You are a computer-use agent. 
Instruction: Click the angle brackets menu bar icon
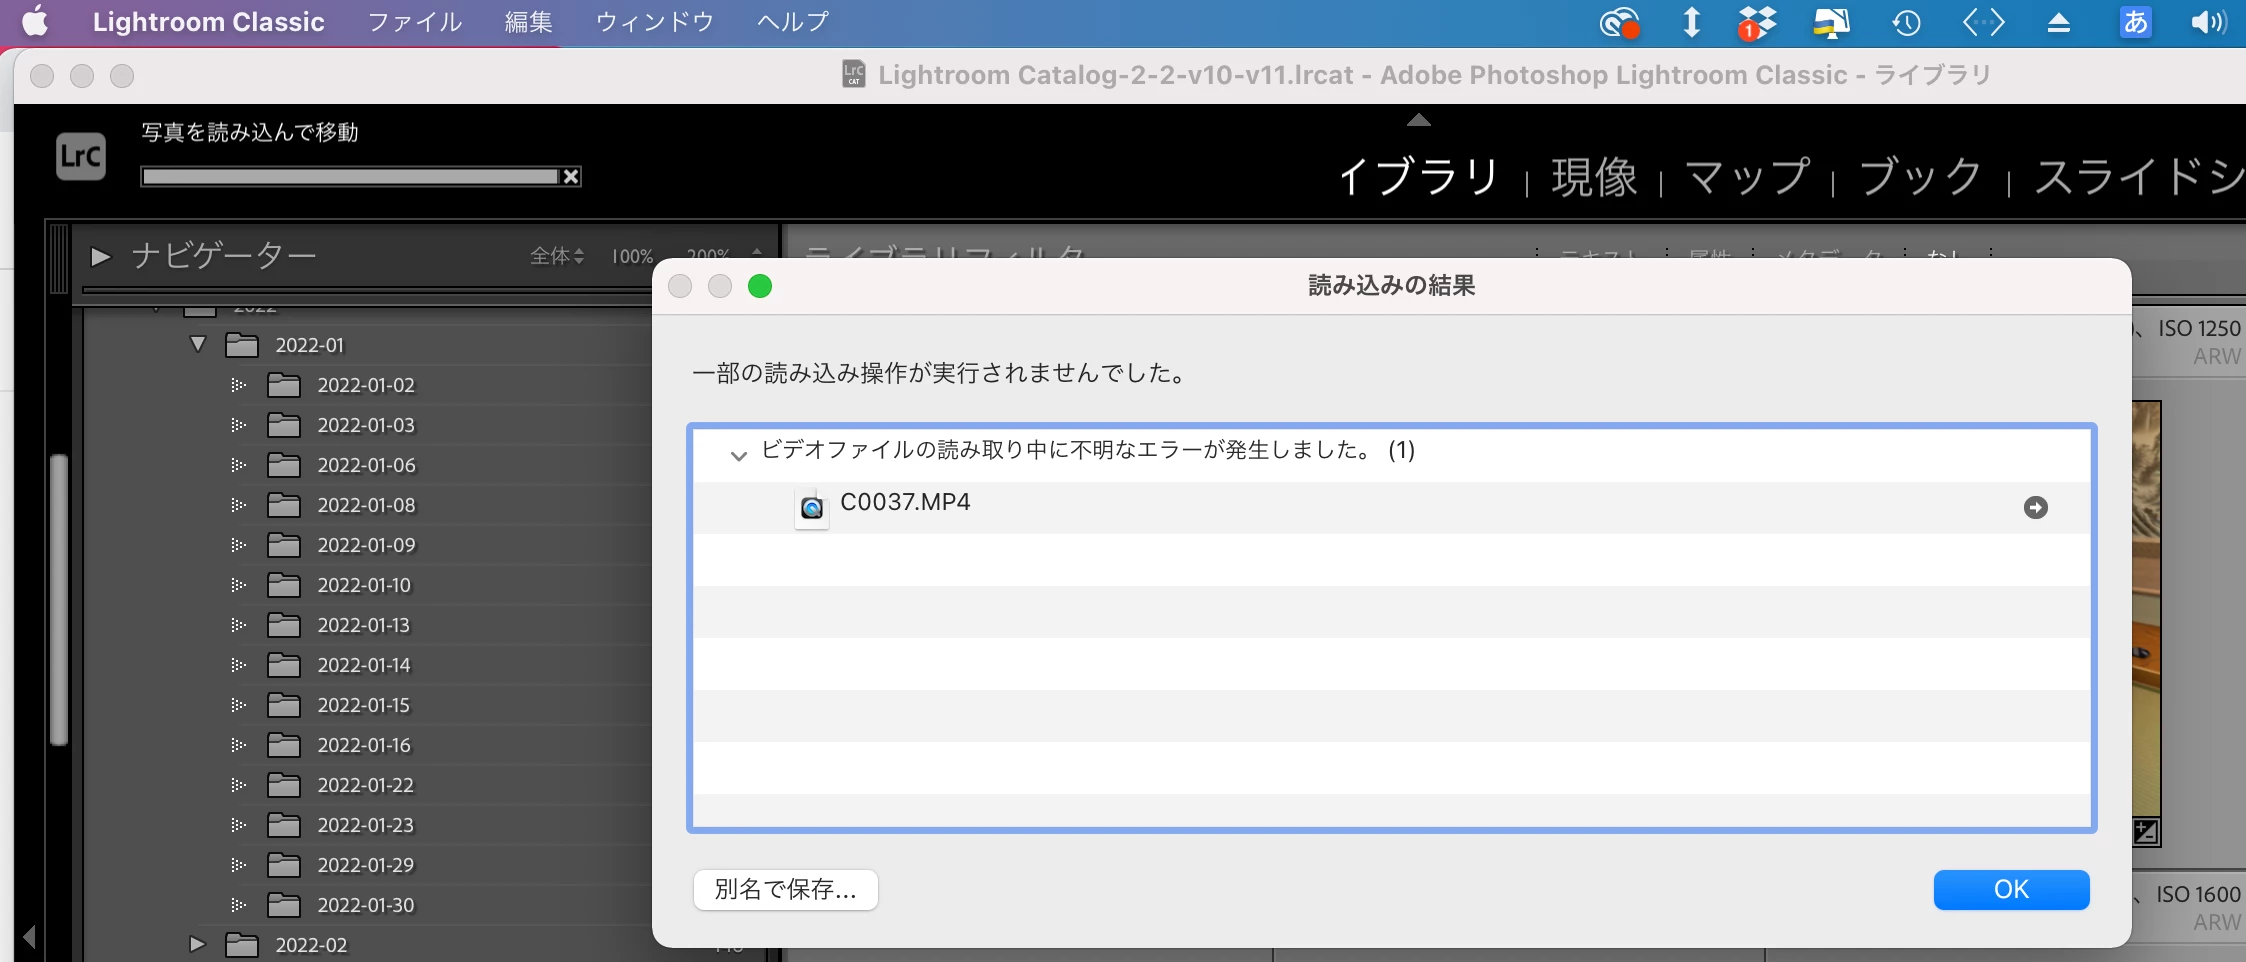tap(1983, 22)
